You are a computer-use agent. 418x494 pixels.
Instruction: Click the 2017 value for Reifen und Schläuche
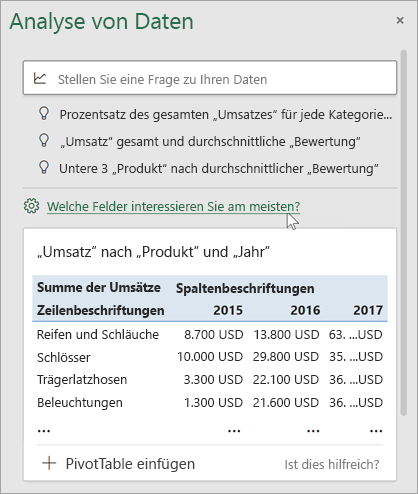(356, 335)
